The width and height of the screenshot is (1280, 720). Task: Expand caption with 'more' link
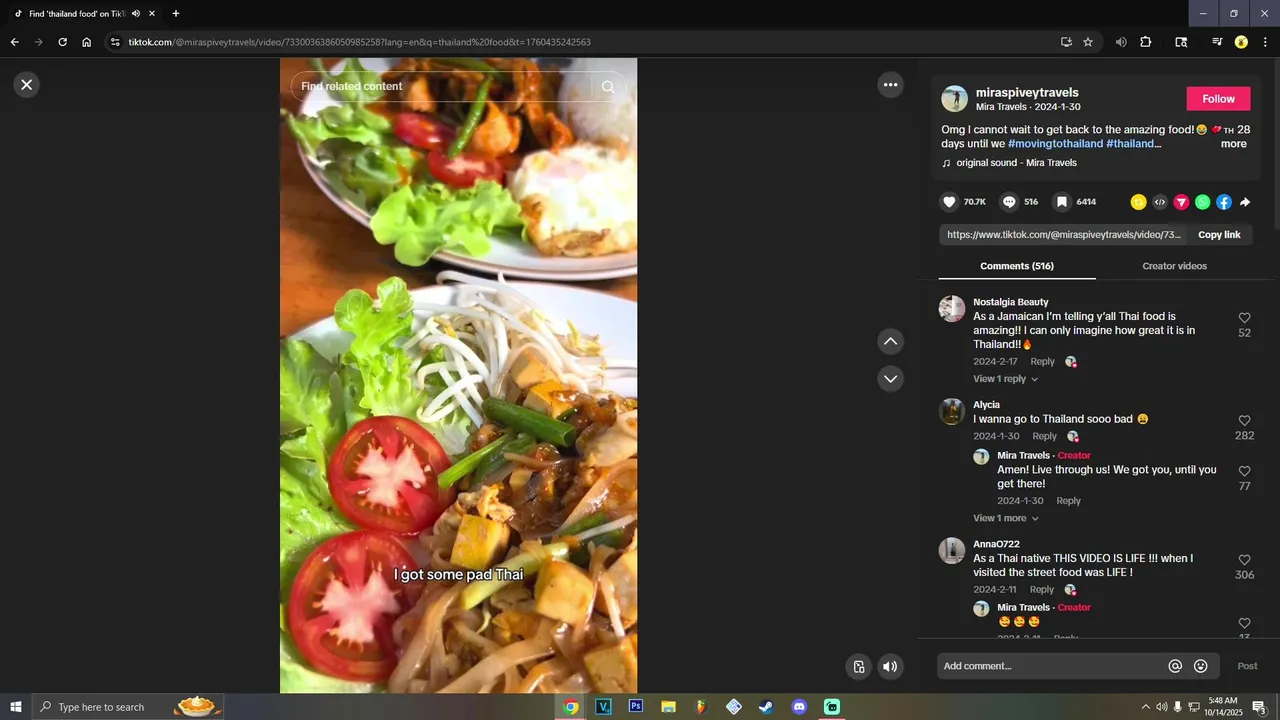click(1234, 144)
